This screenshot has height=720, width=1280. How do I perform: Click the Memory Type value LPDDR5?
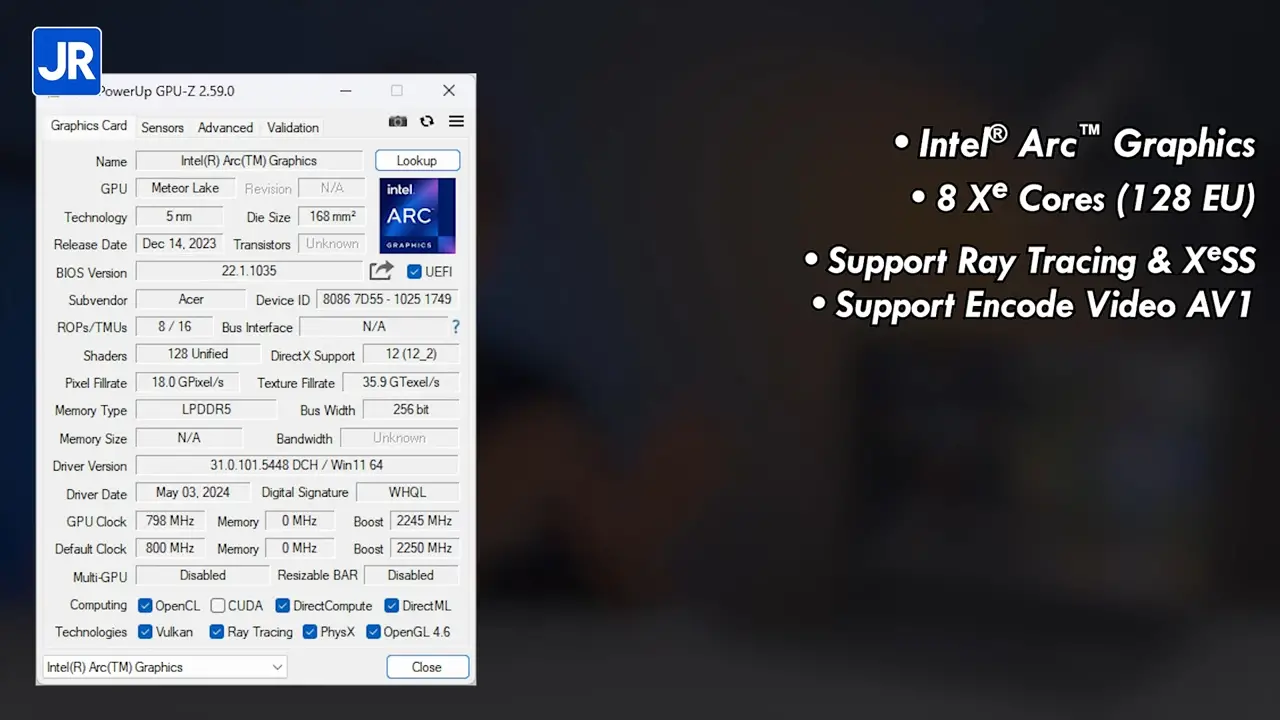[206, 410]
